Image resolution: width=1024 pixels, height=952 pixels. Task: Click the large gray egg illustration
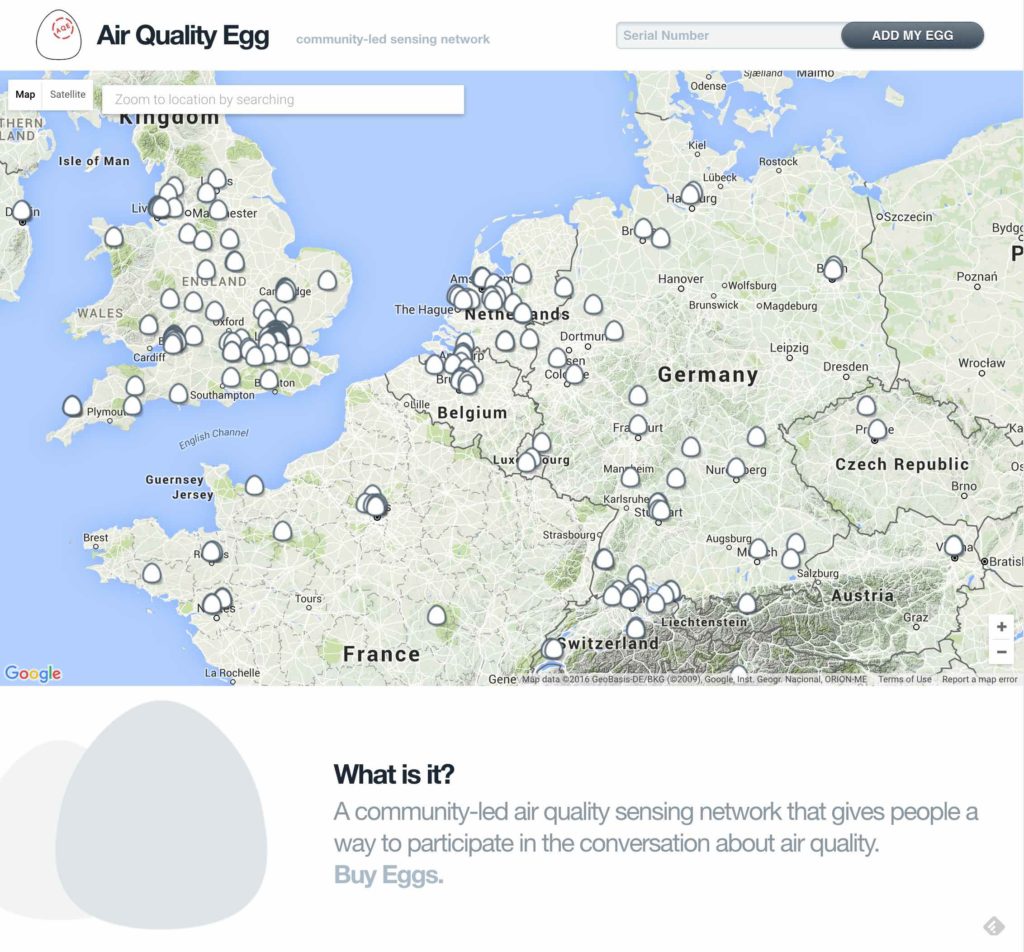(x=161, y=814)
